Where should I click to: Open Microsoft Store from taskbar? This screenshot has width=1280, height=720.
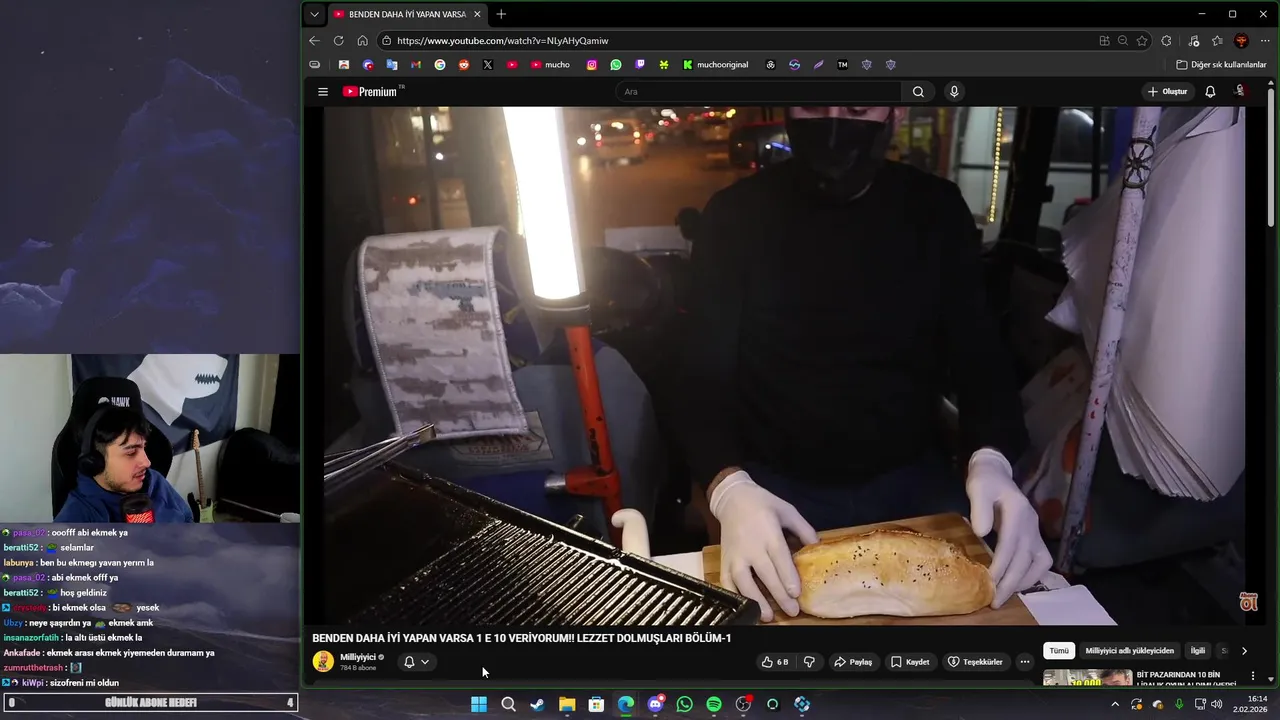point(596,704)
